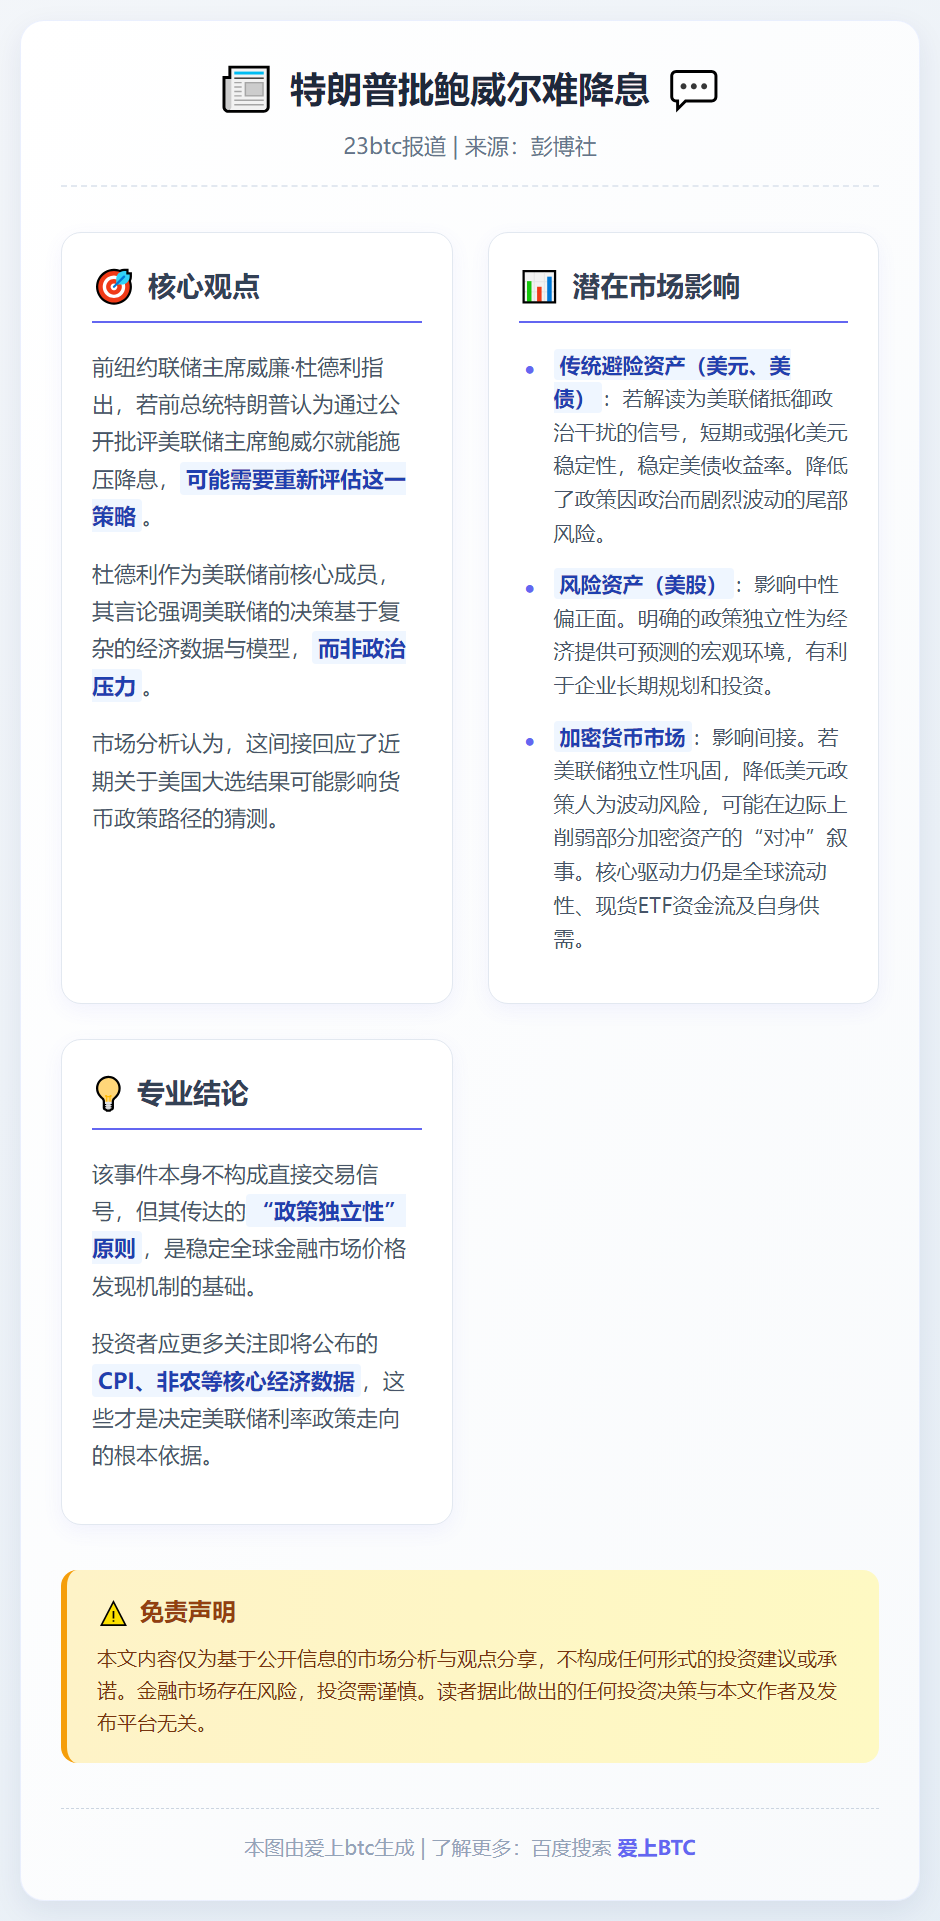
Task: Click the bullet dot before 加密货币市场
Action: click(x=530, y=742)
